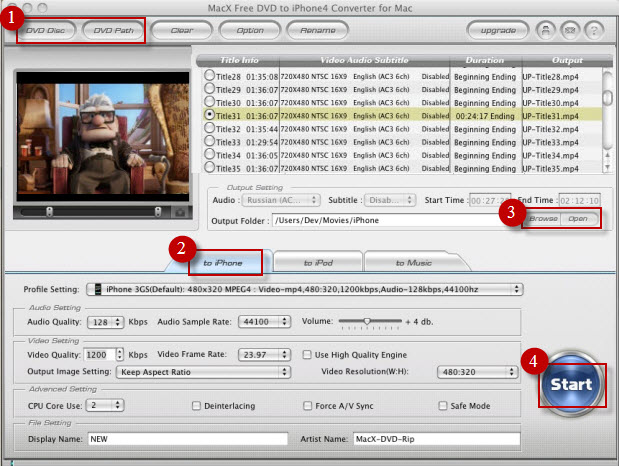
Task: Click the Output column header
Action: (567, 60)
